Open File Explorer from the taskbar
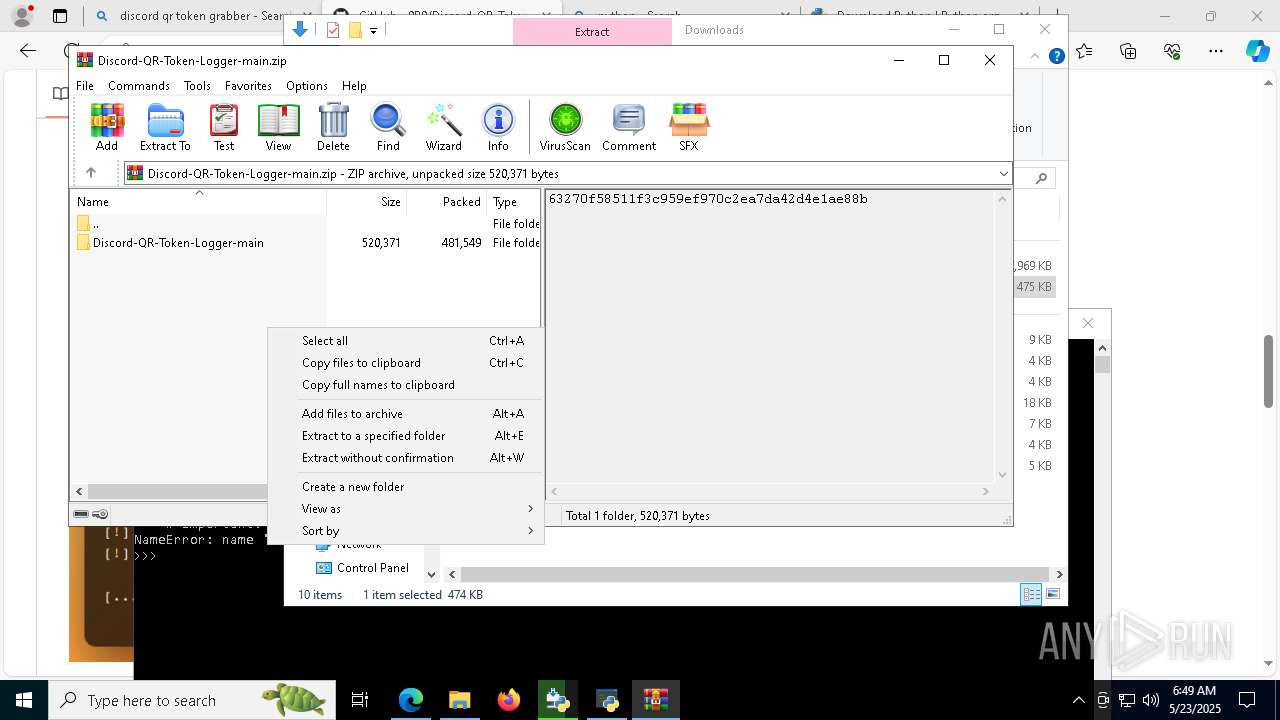1280x720 pixels. [x=459, y=700]
